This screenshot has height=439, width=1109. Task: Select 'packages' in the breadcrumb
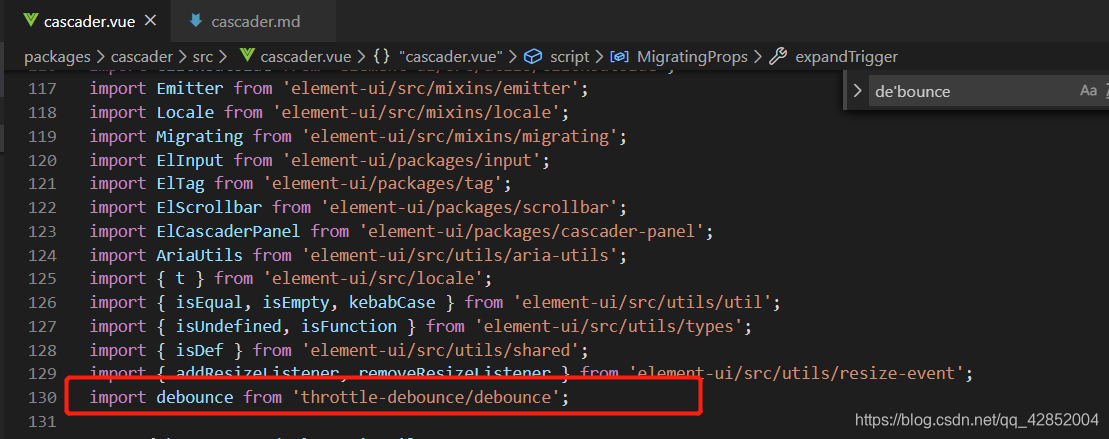click(x=57, y=57)
